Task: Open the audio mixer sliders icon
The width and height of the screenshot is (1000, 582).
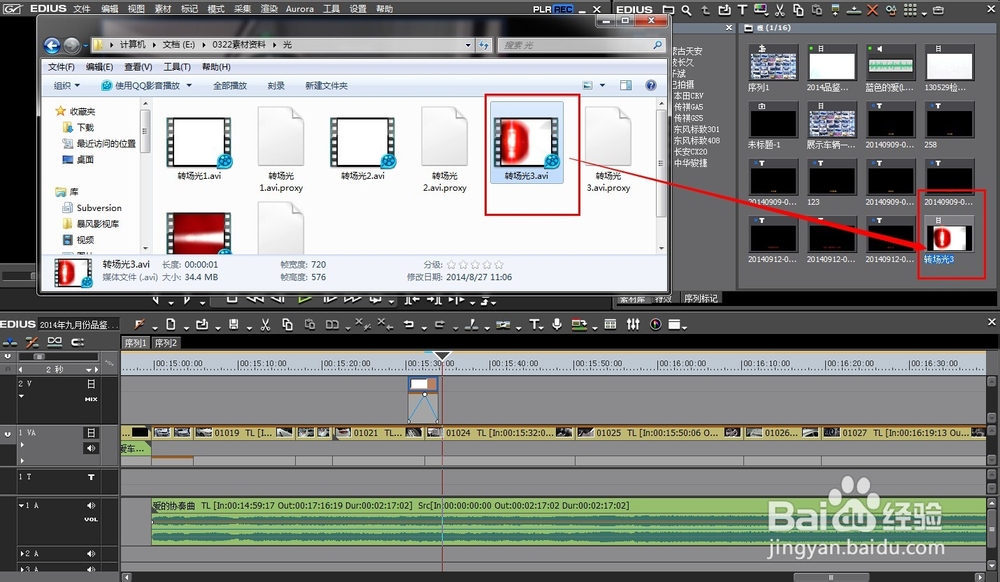Action: coord(633,324)
